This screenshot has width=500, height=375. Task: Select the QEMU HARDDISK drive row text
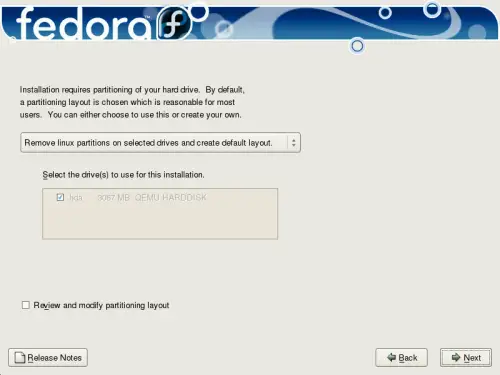171,198
